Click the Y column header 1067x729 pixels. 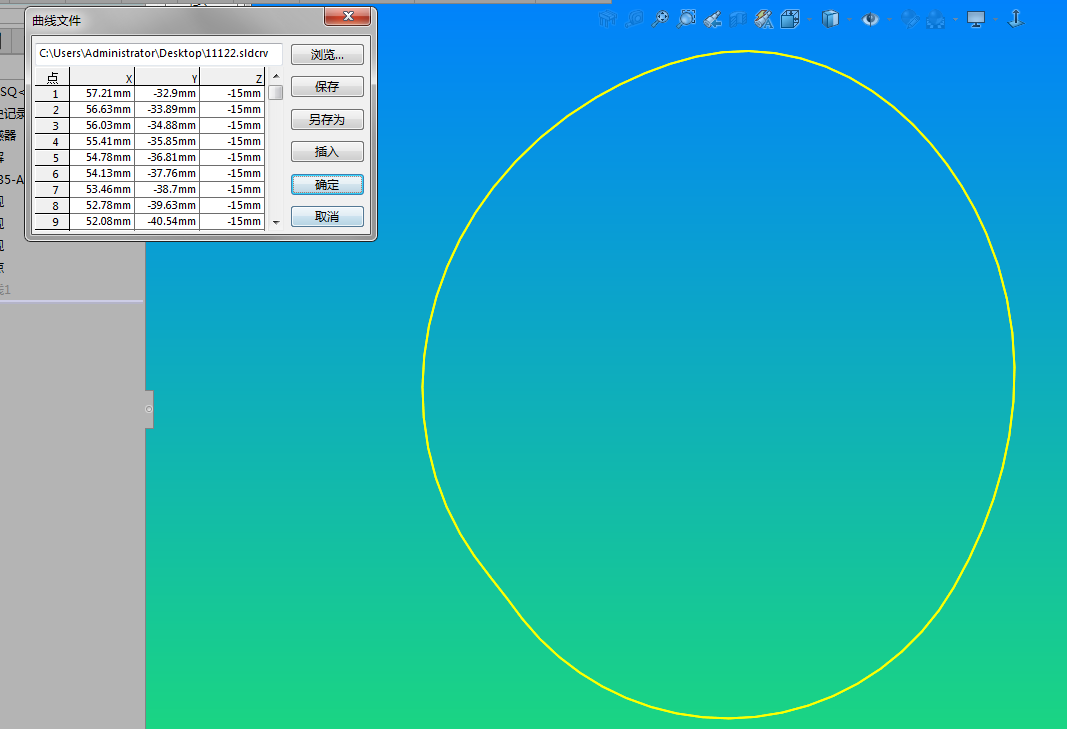point(167,78)
